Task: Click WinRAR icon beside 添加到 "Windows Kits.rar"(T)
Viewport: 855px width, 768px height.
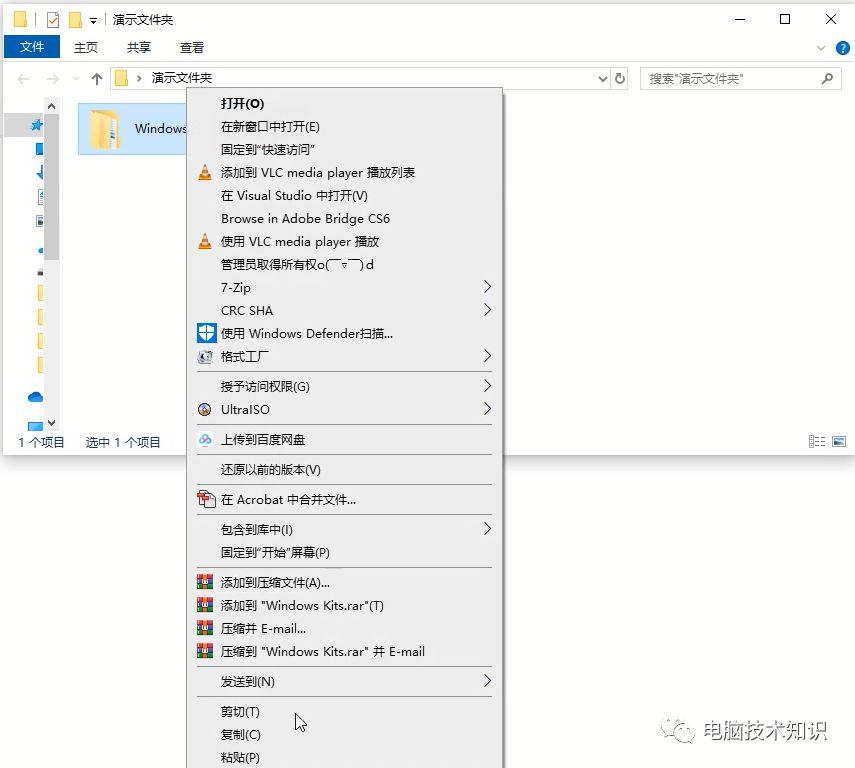Action: click(x=205, y=605)
